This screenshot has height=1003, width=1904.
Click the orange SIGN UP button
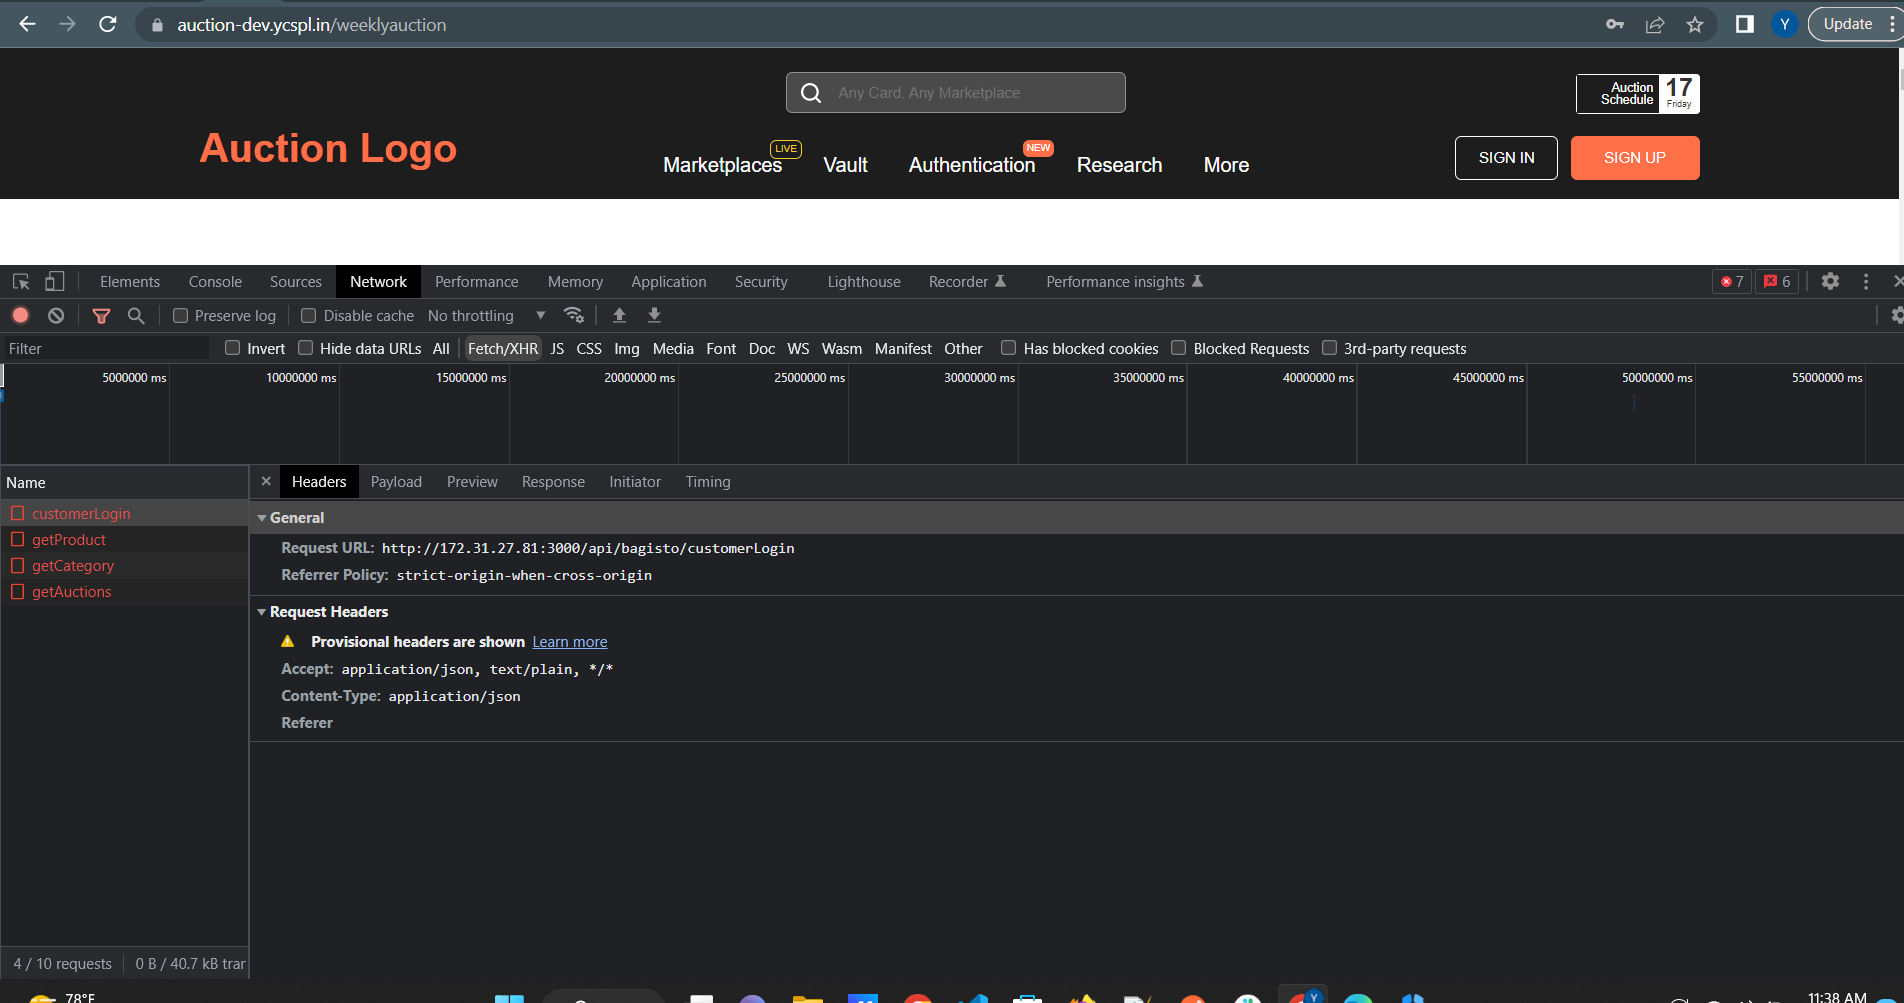pos(1635,158)
